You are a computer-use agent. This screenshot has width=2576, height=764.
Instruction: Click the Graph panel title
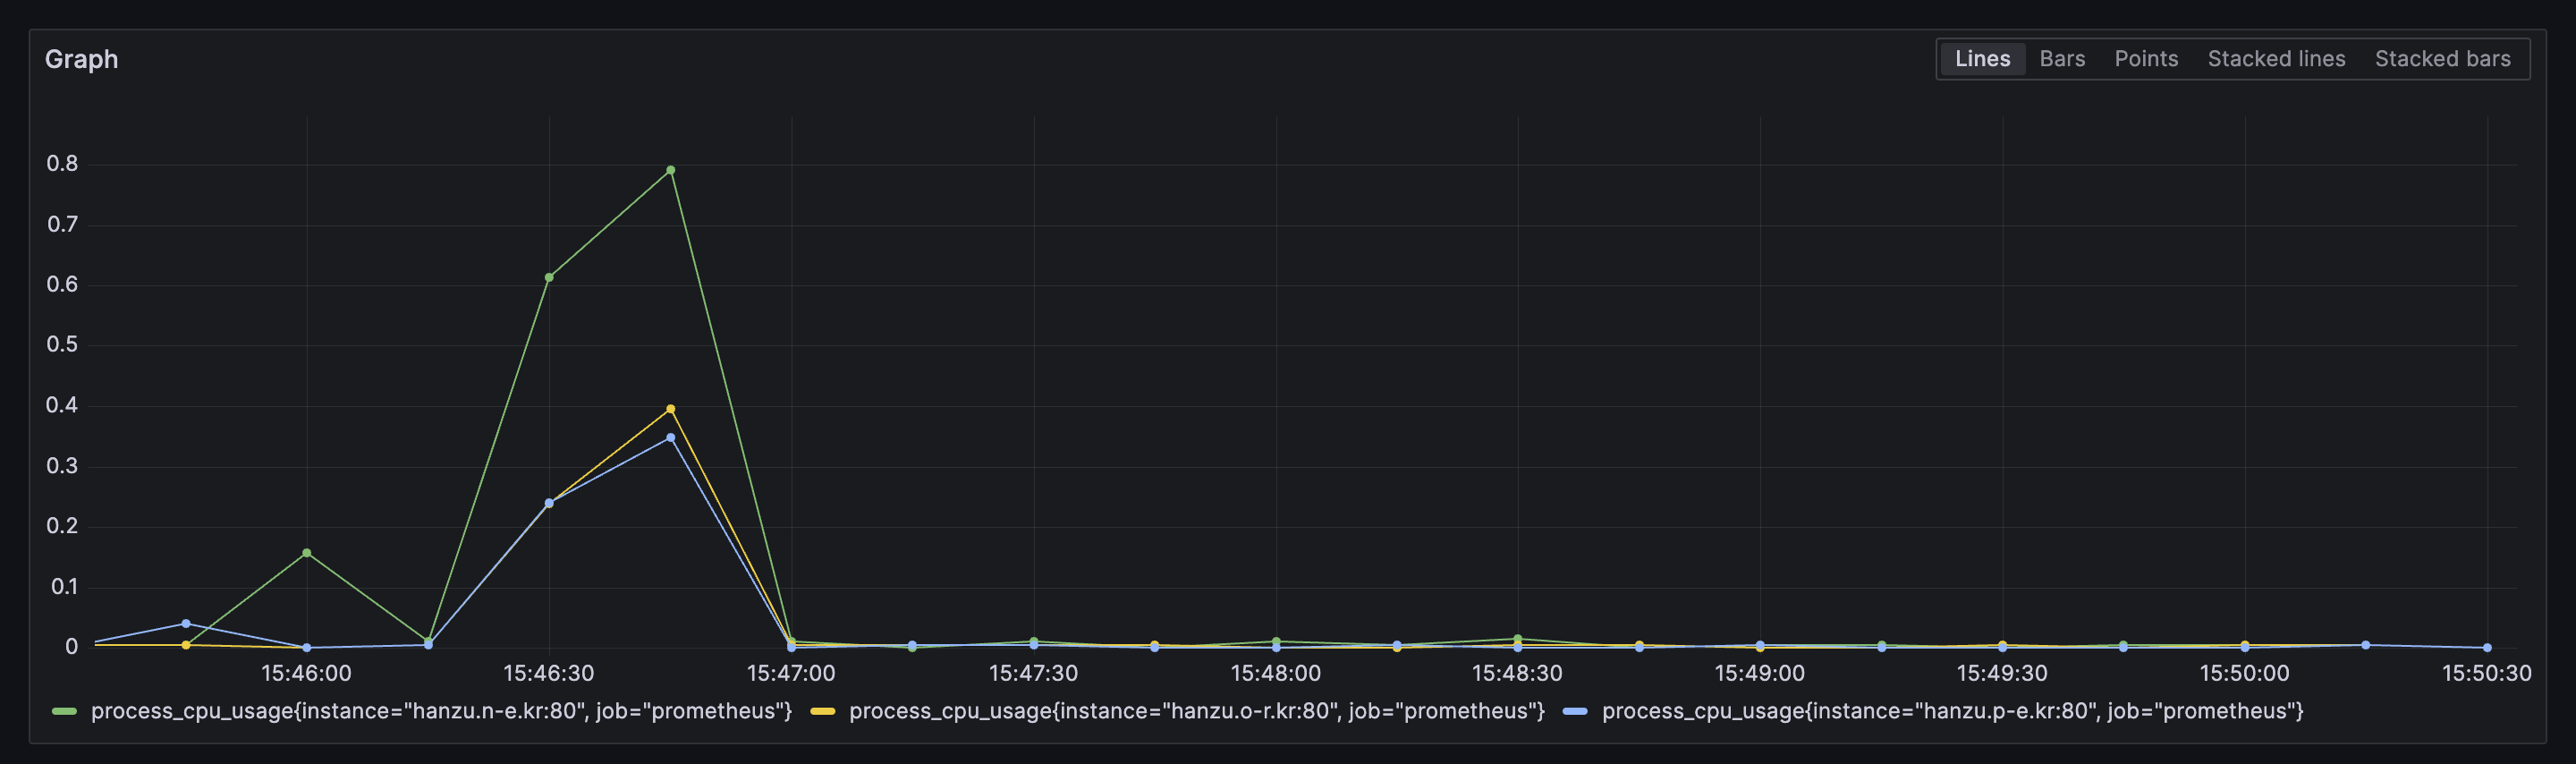click(x=81, y=59)
